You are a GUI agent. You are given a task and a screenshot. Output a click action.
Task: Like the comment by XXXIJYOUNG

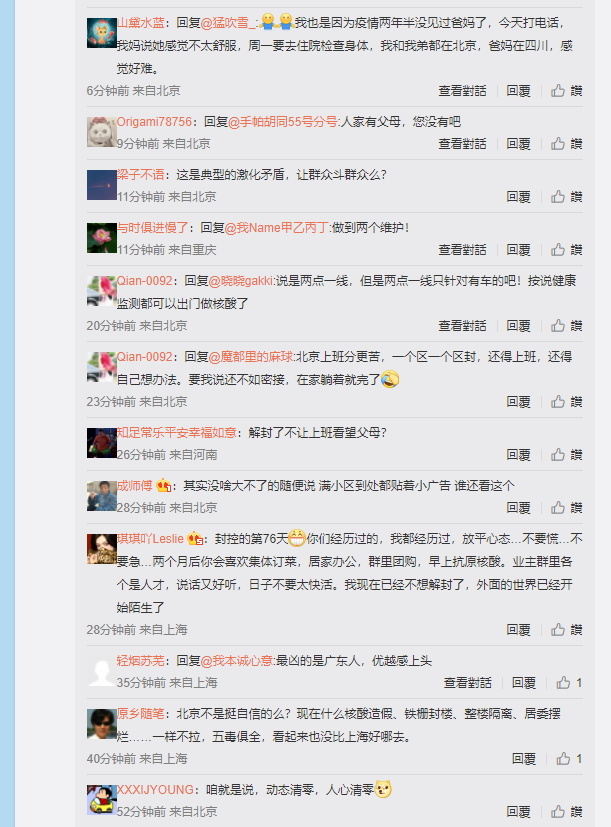click(x=566, y=812)
